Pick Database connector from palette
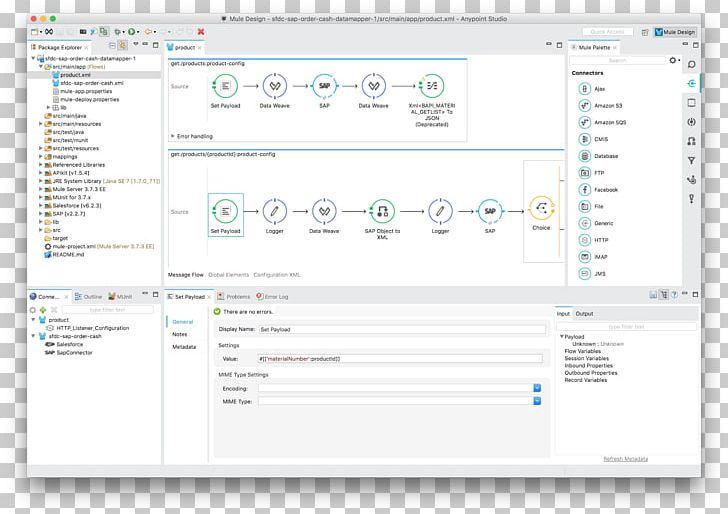This screenshot has height=514, width=728. click(x=598, y=156)
